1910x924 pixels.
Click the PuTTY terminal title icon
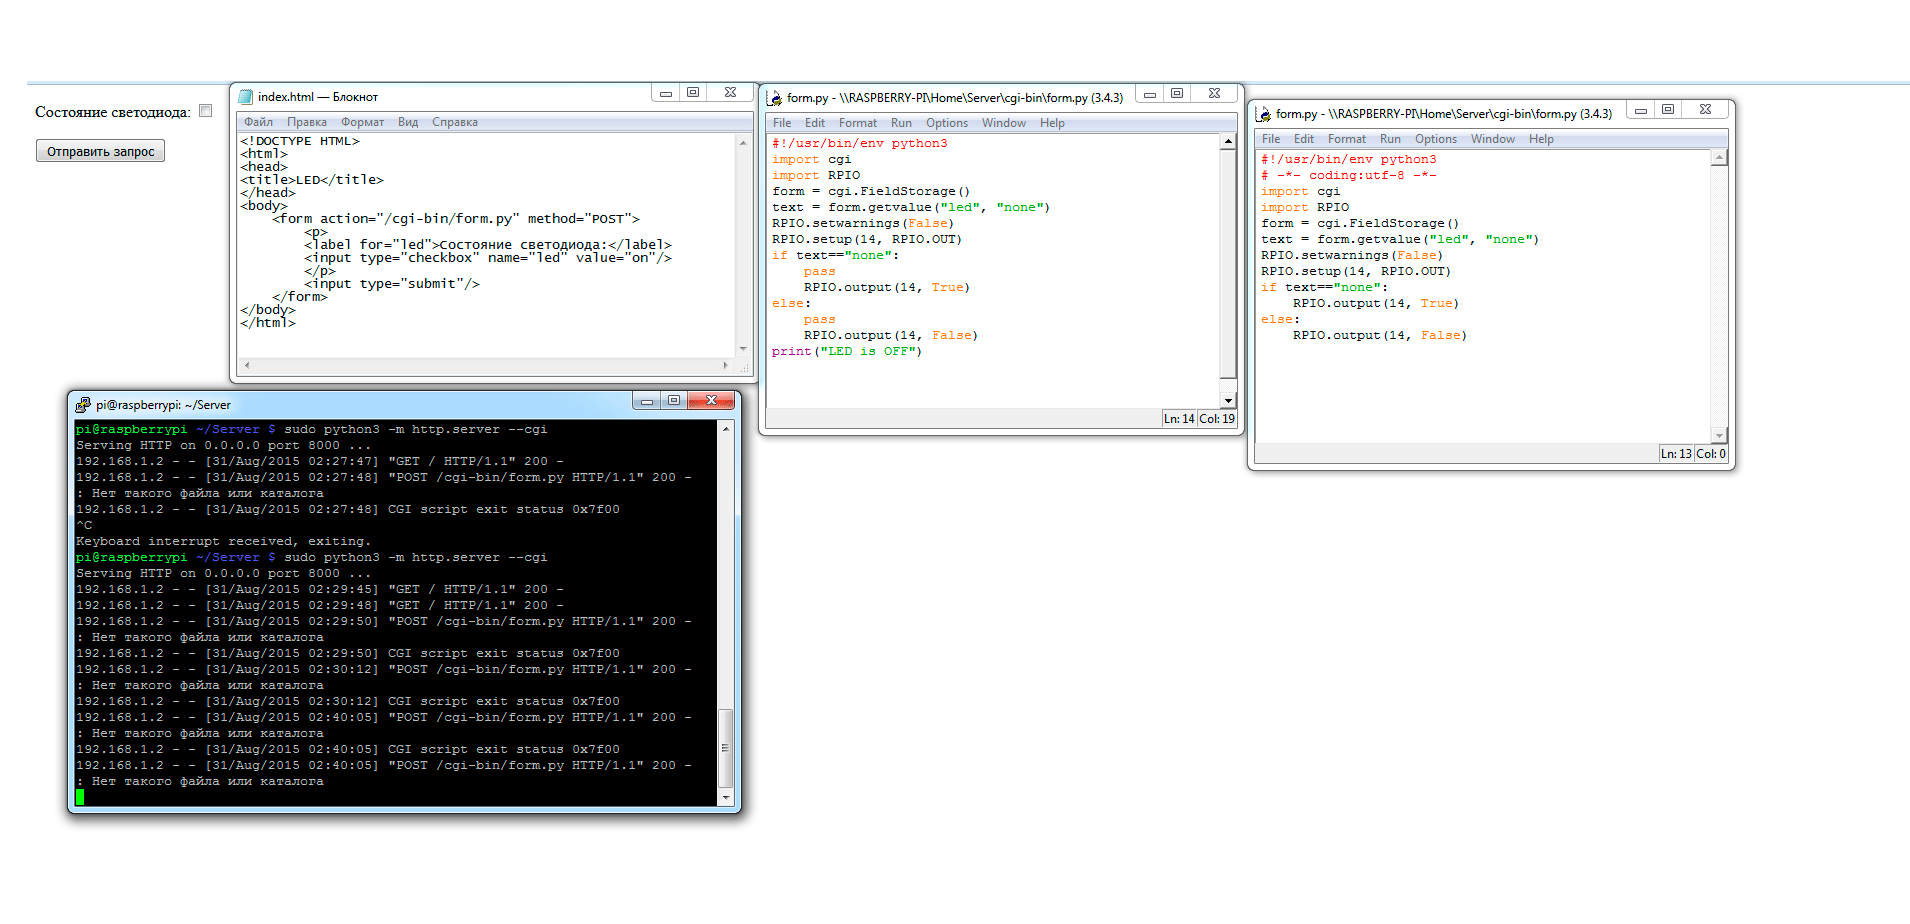click(x=83, y=404)
